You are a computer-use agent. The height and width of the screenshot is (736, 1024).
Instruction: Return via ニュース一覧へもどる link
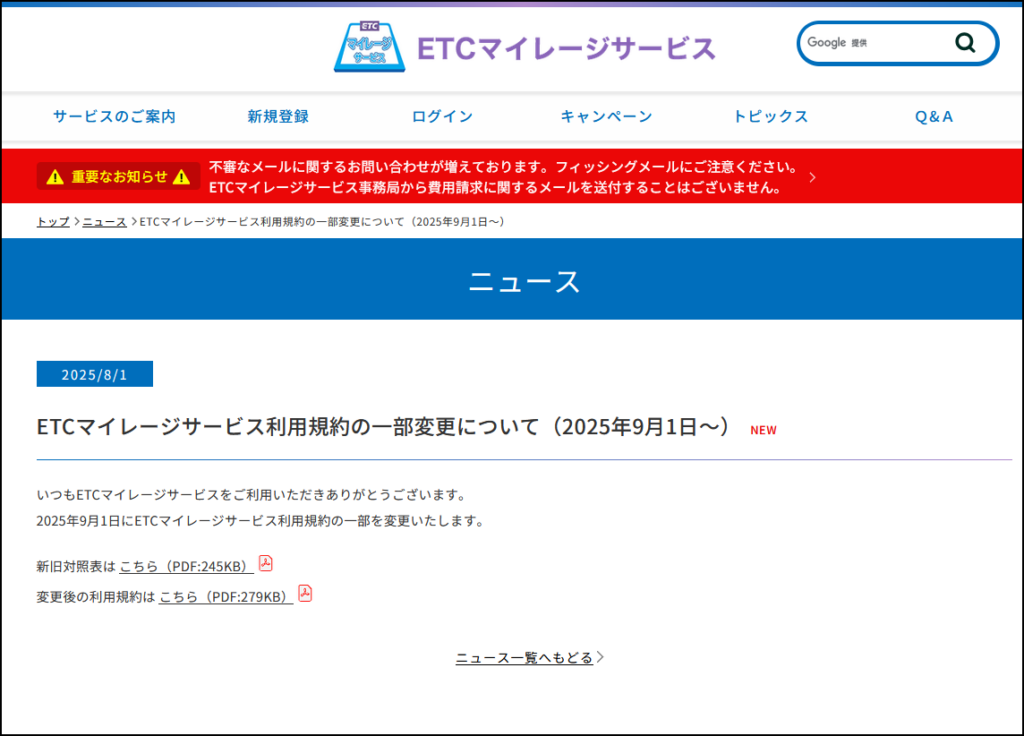pyautogui.click(x=524, y=658)
